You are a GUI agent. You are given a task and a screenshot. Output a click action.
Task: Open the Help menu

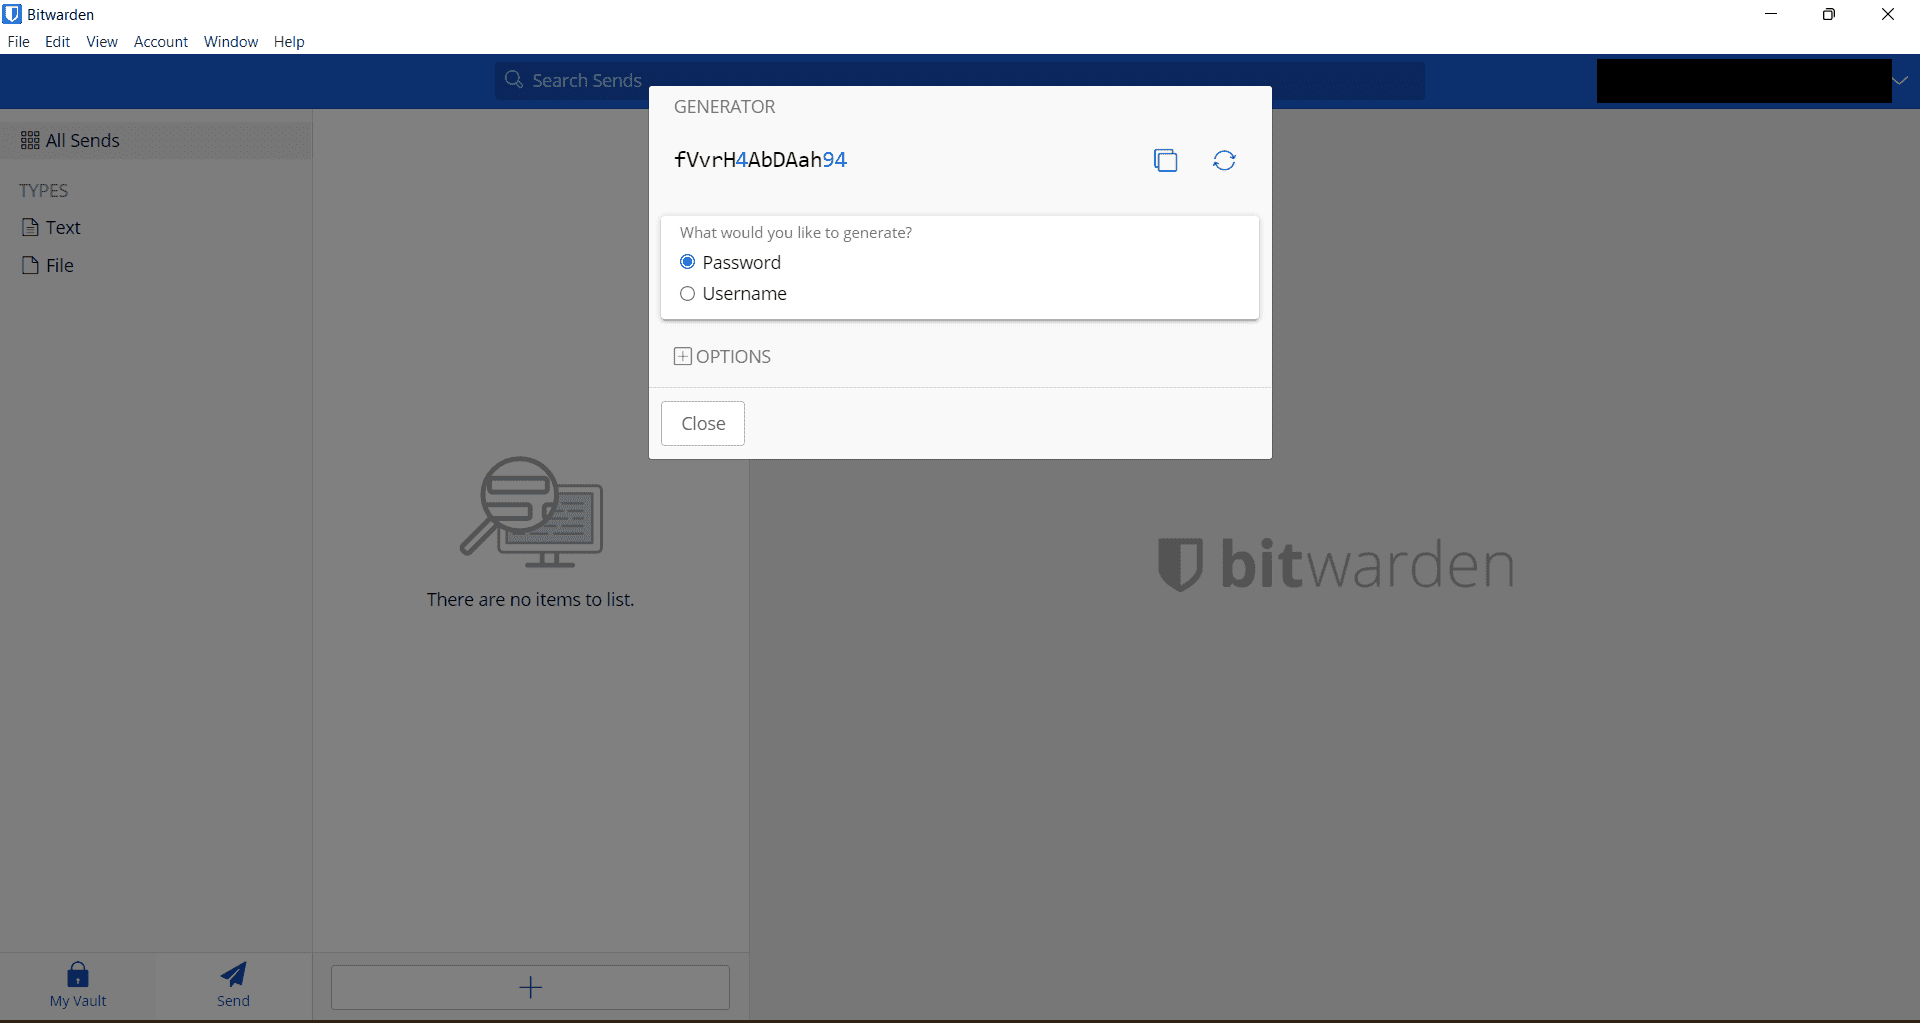pos(289,42)
